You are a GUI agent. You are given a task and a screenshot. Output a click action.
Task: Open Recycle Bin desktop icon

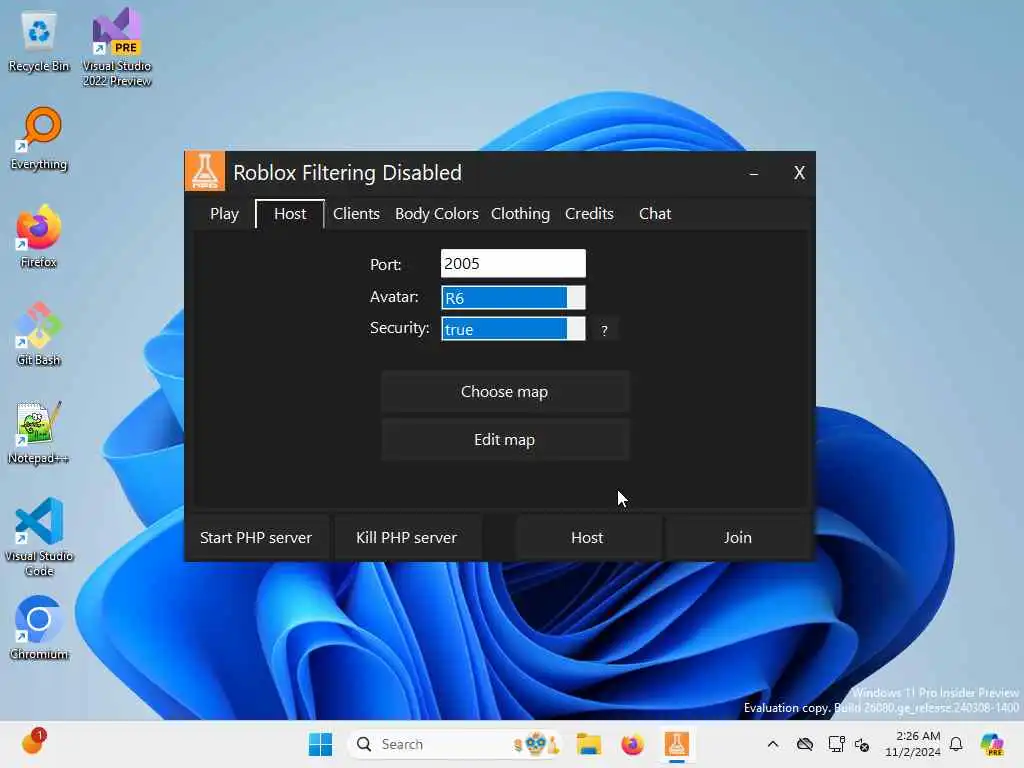point(39,42)
